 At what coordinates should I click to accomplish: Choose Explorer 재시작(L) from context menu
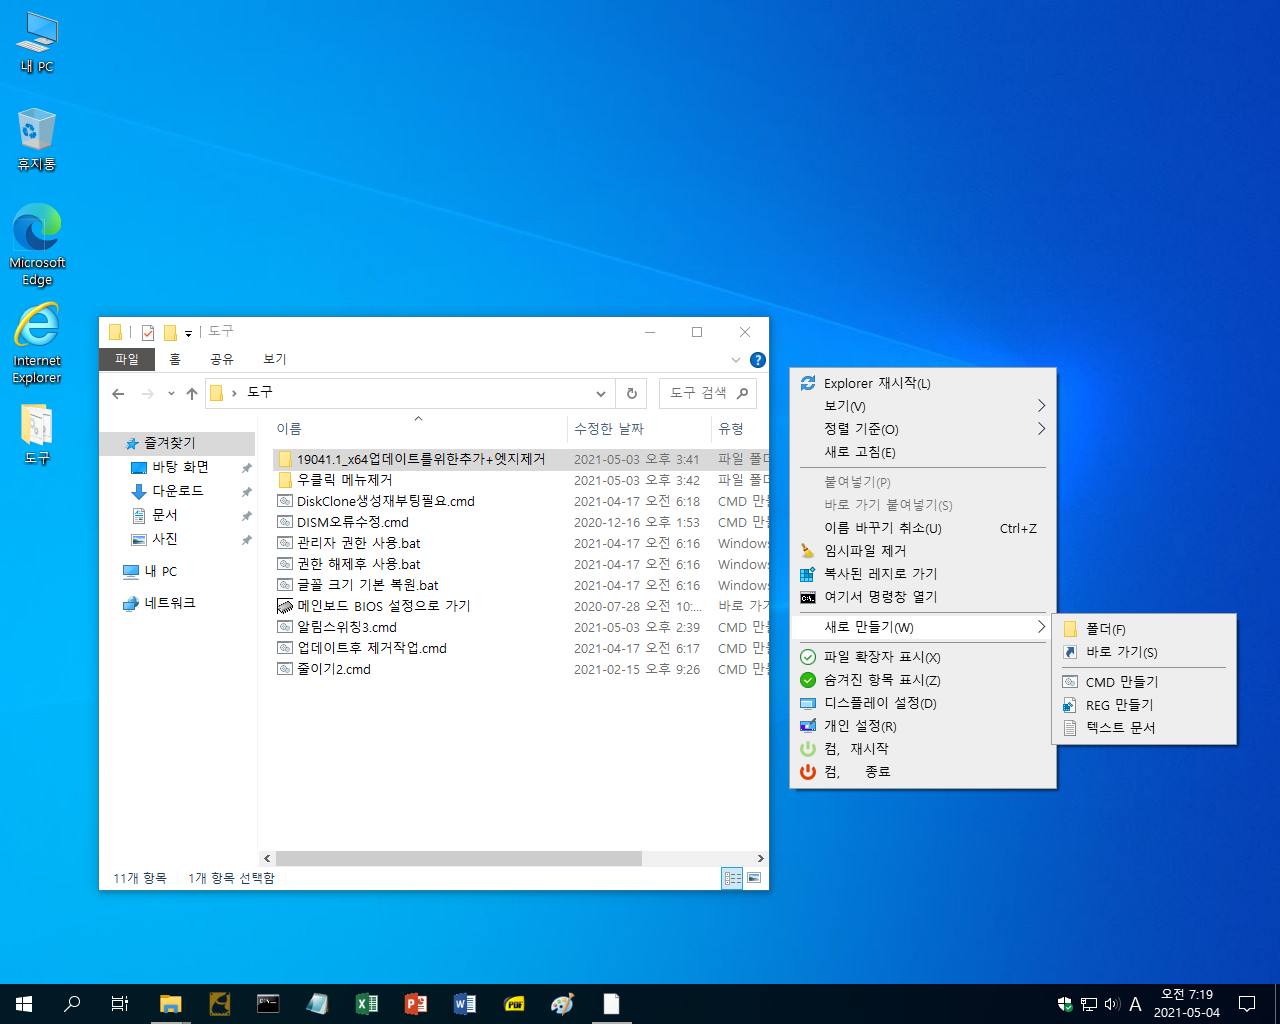coord(922,383)
